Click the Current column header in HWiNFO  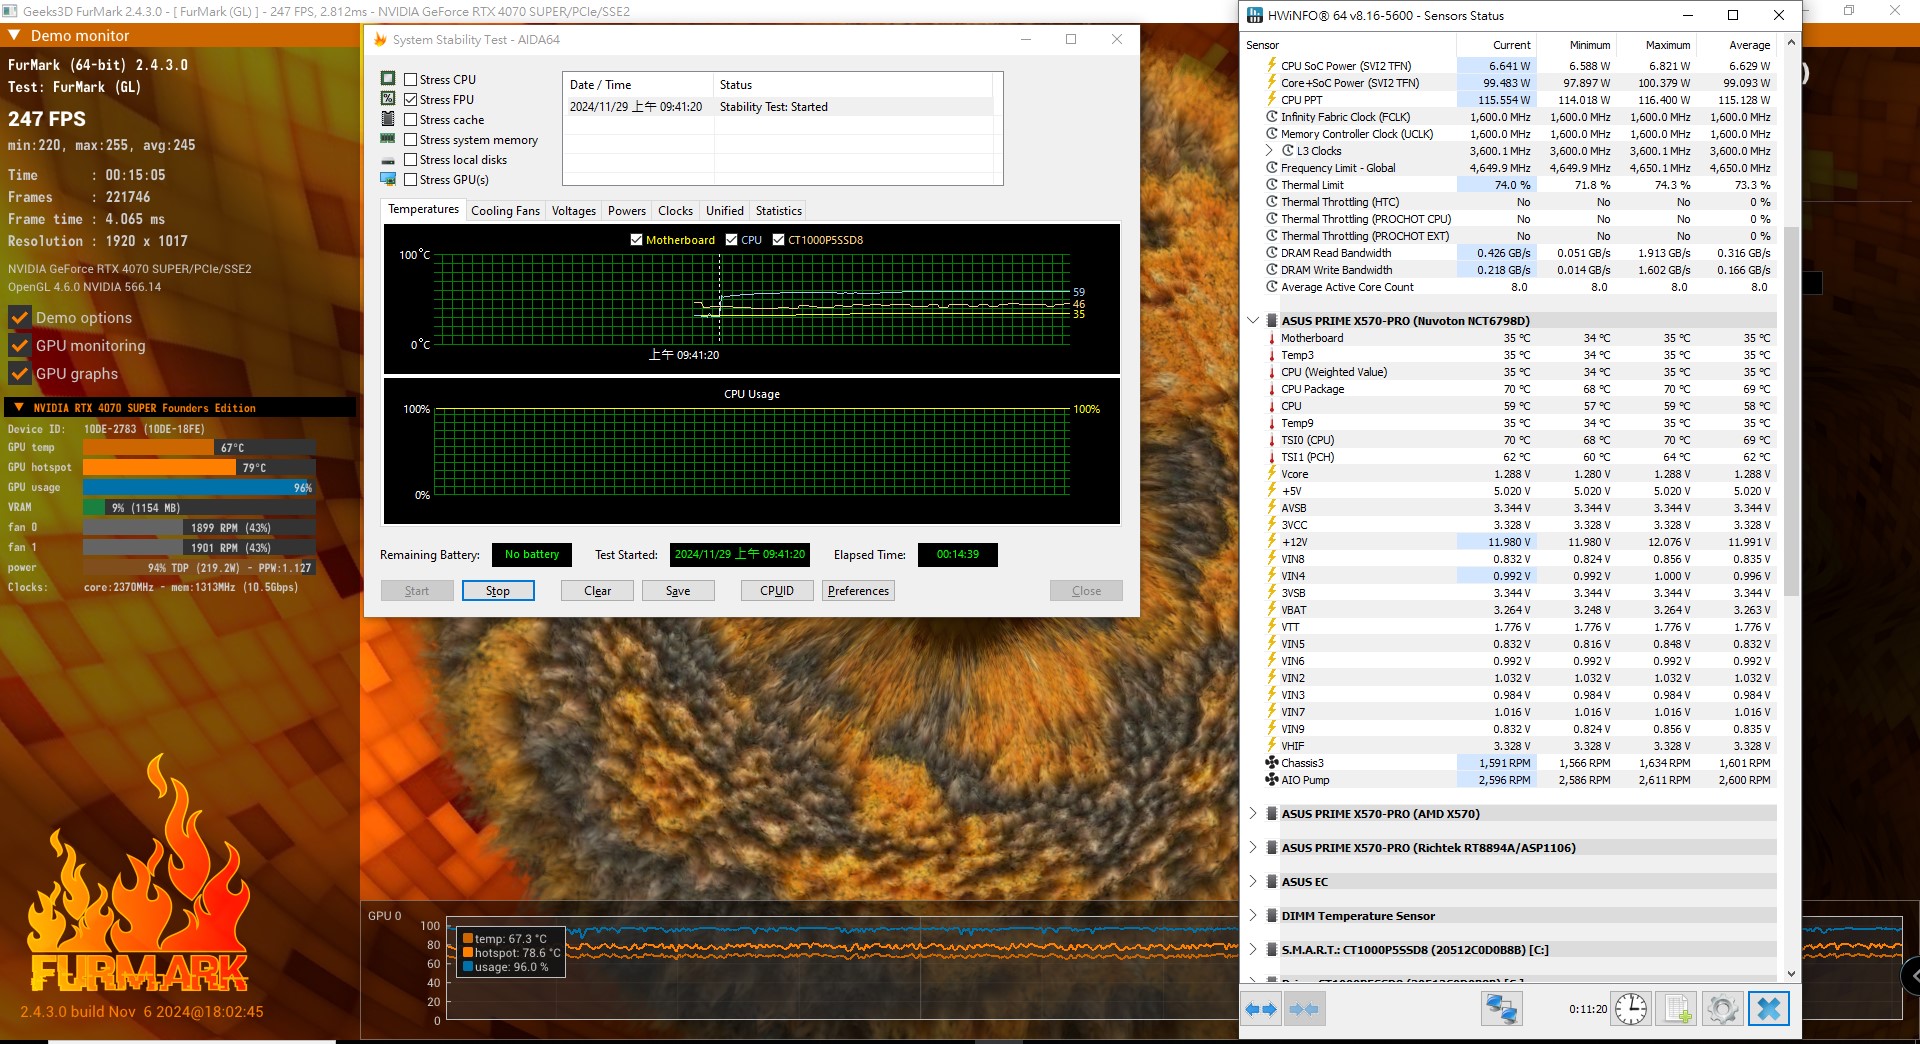(1496, 45)
